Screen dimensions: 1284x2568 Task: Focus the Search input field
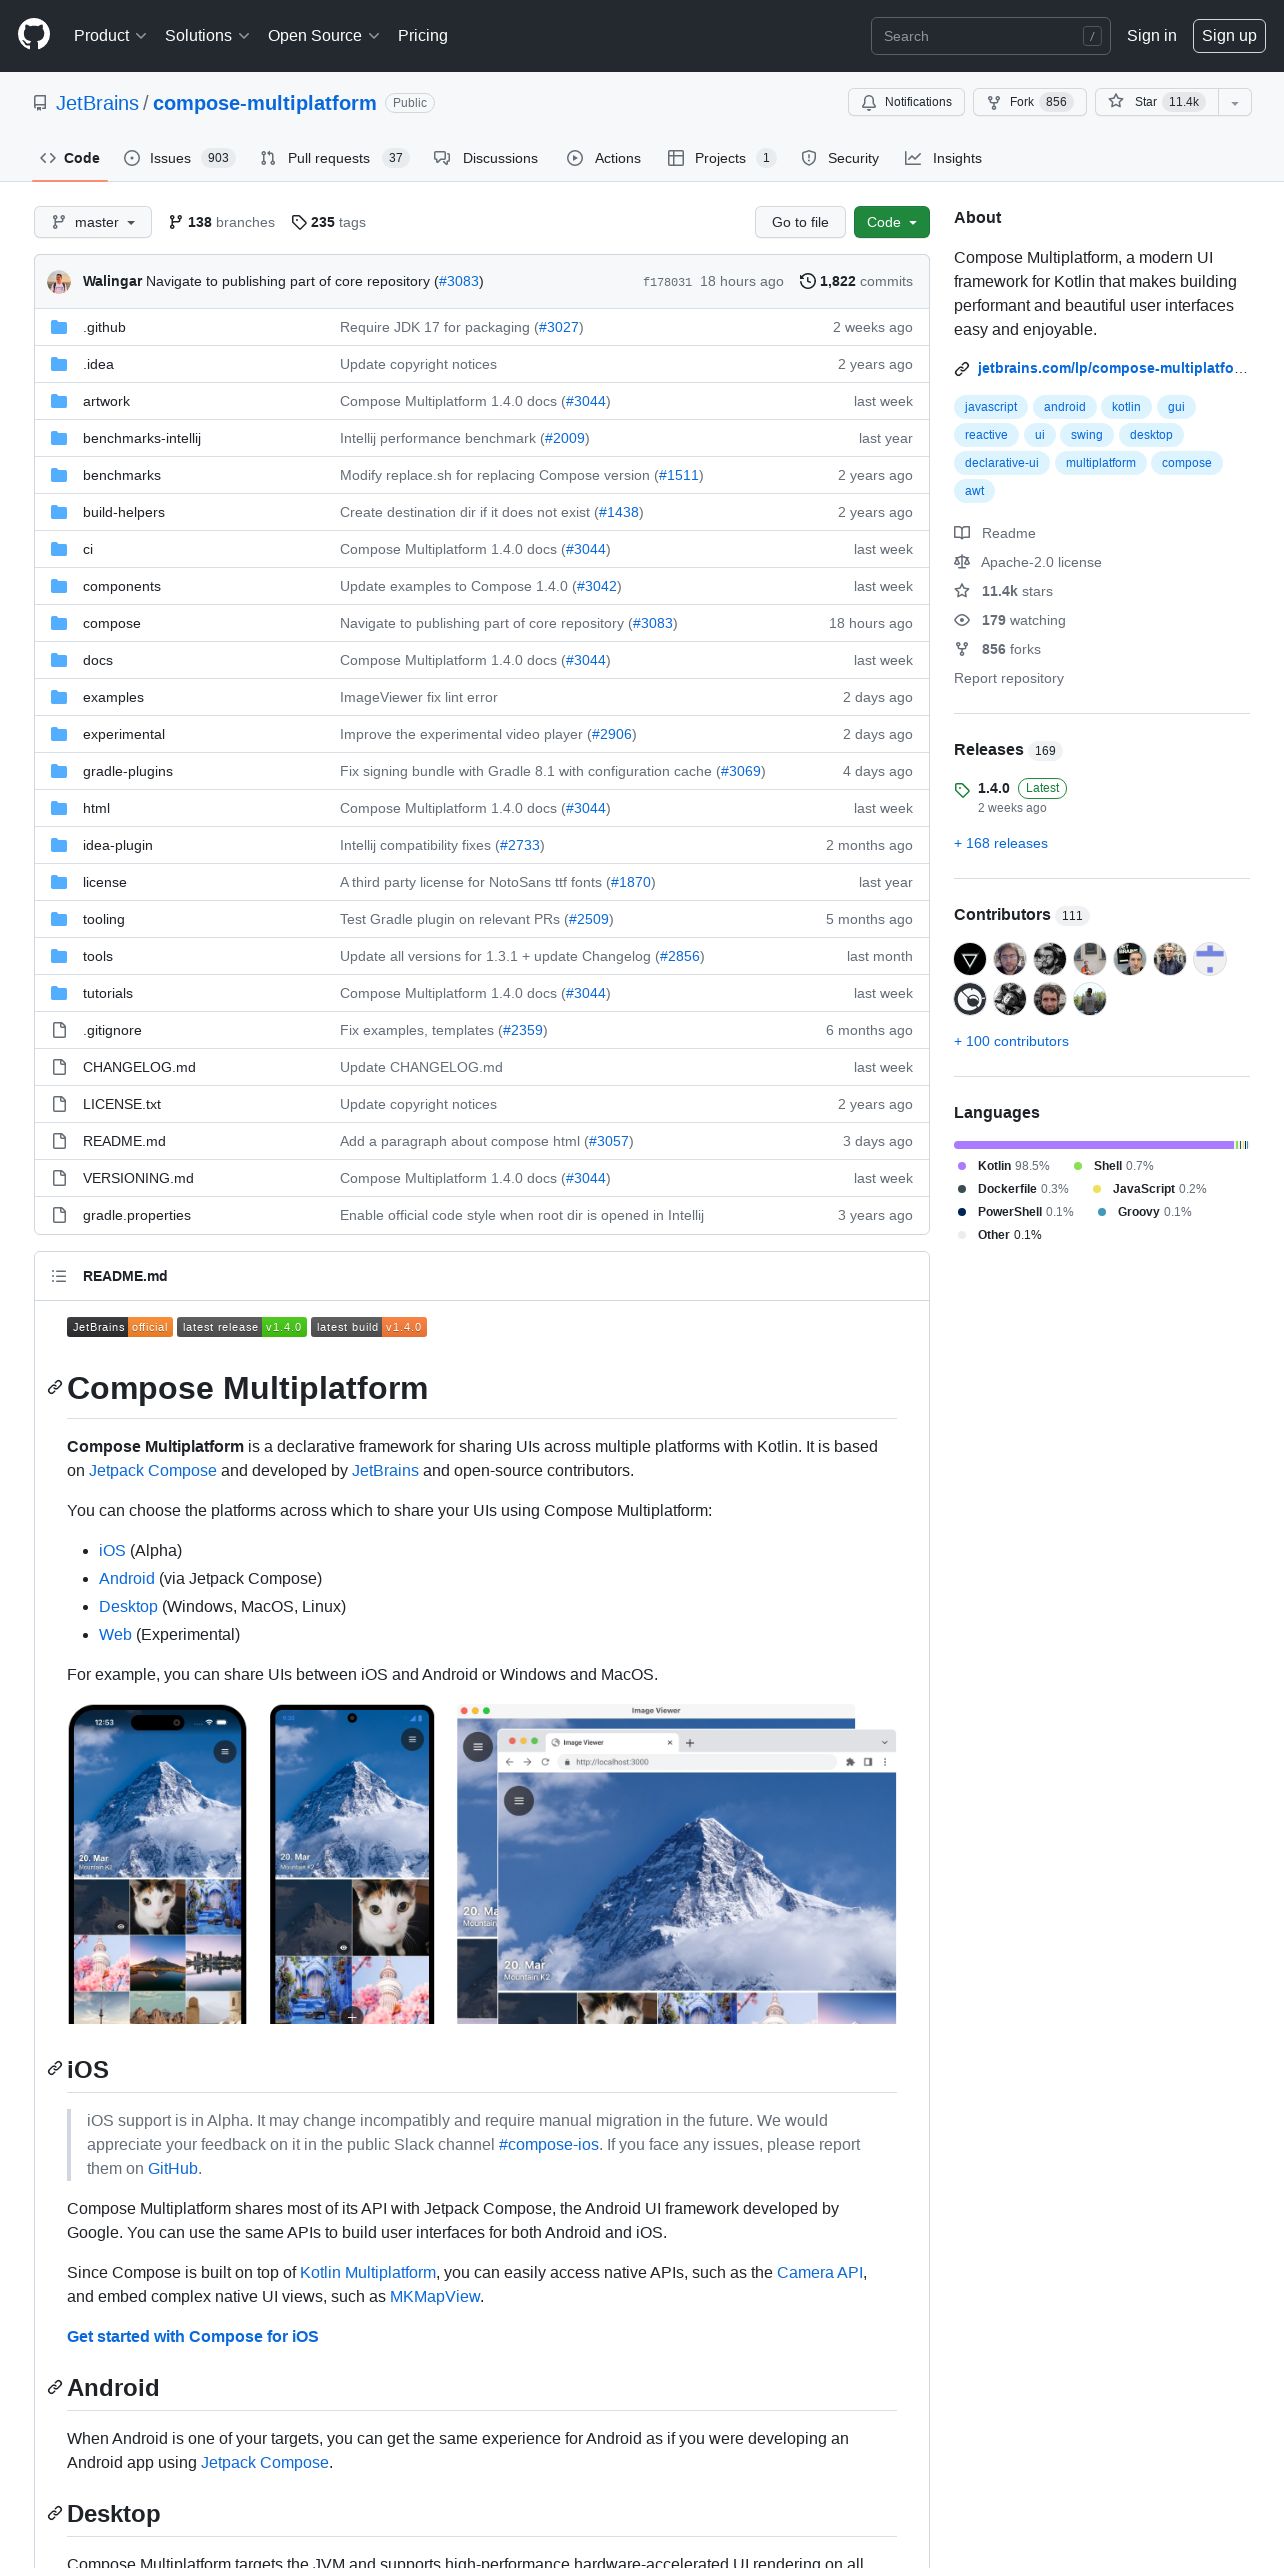(x=990, y=36)
